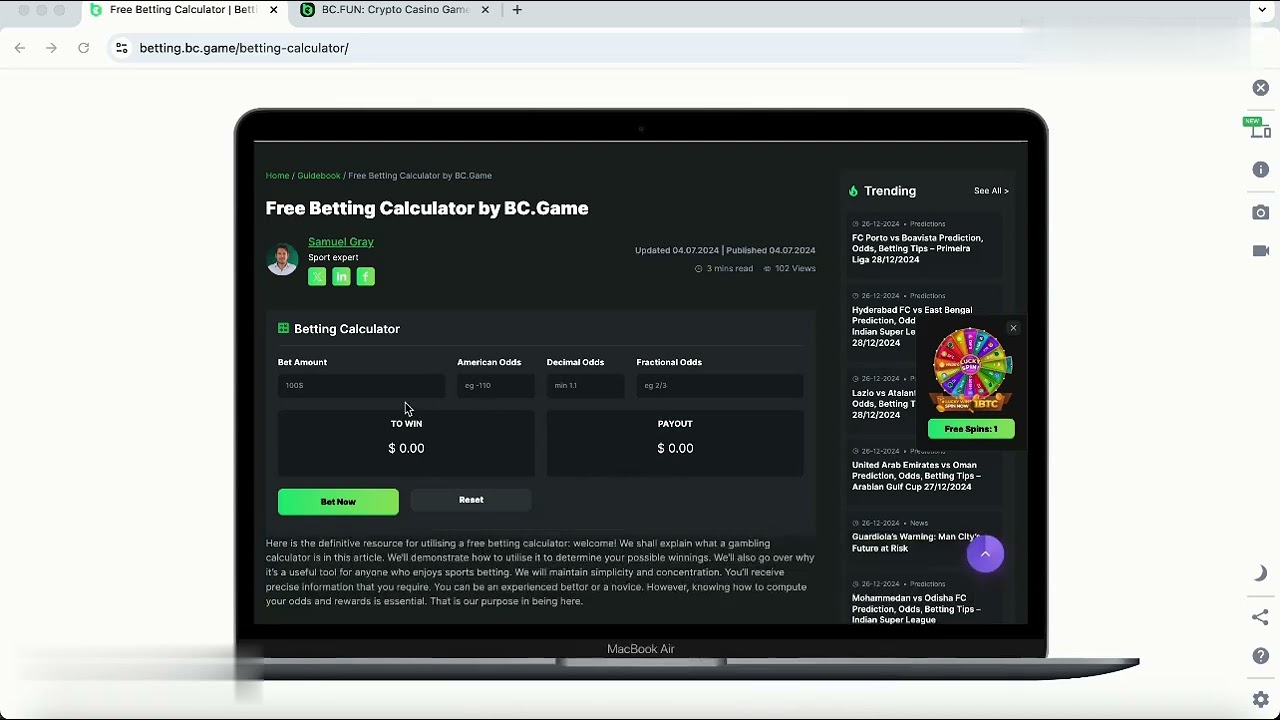
Task: Go forward with the browser forward arrow
Action: [x=51, y=48]
